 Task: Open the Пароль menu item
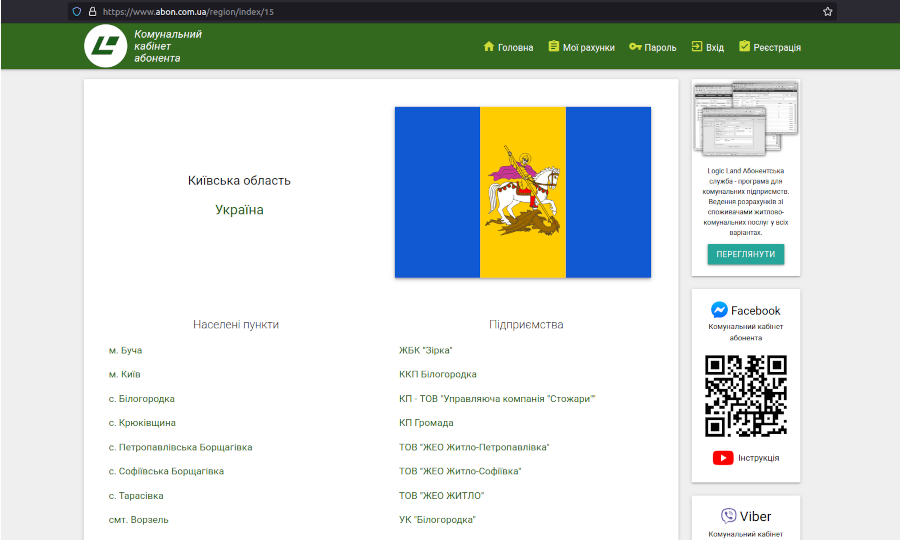[660, 48]
